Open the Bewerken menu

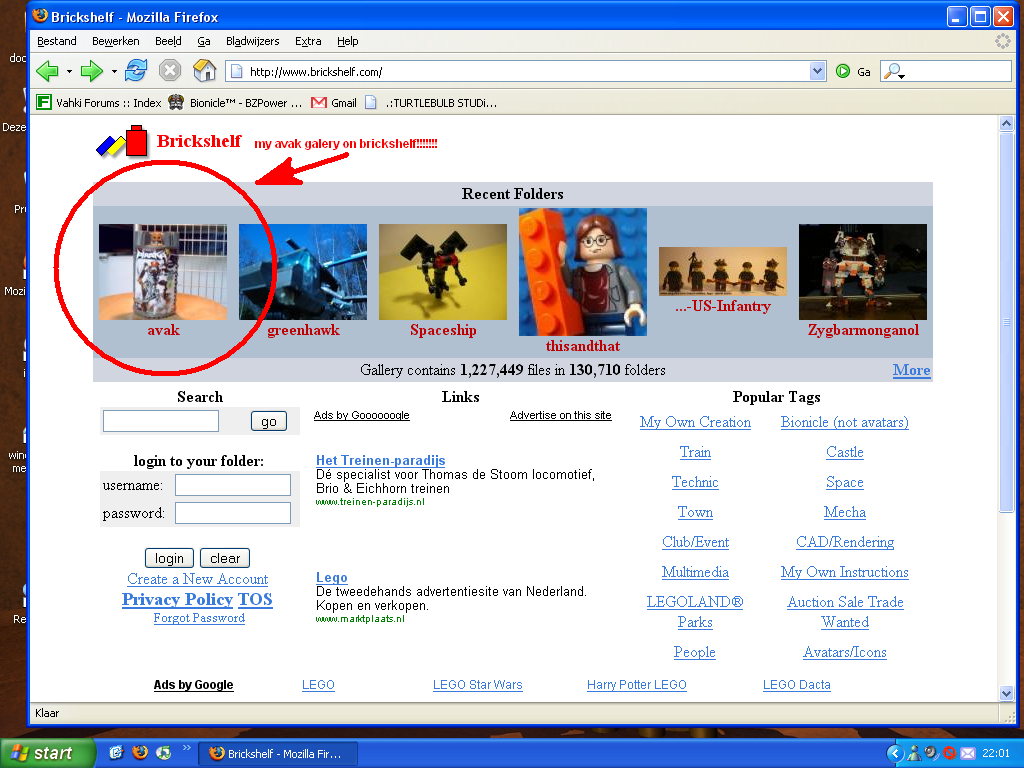(x=116, y=41)
